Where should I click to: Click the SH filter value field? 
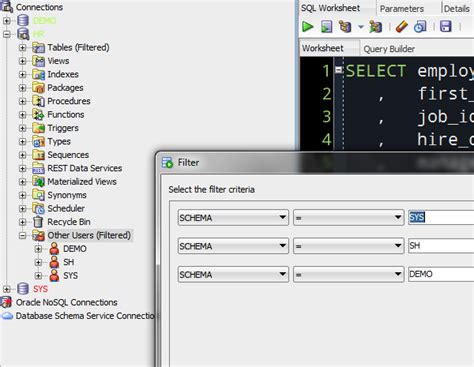441,246
